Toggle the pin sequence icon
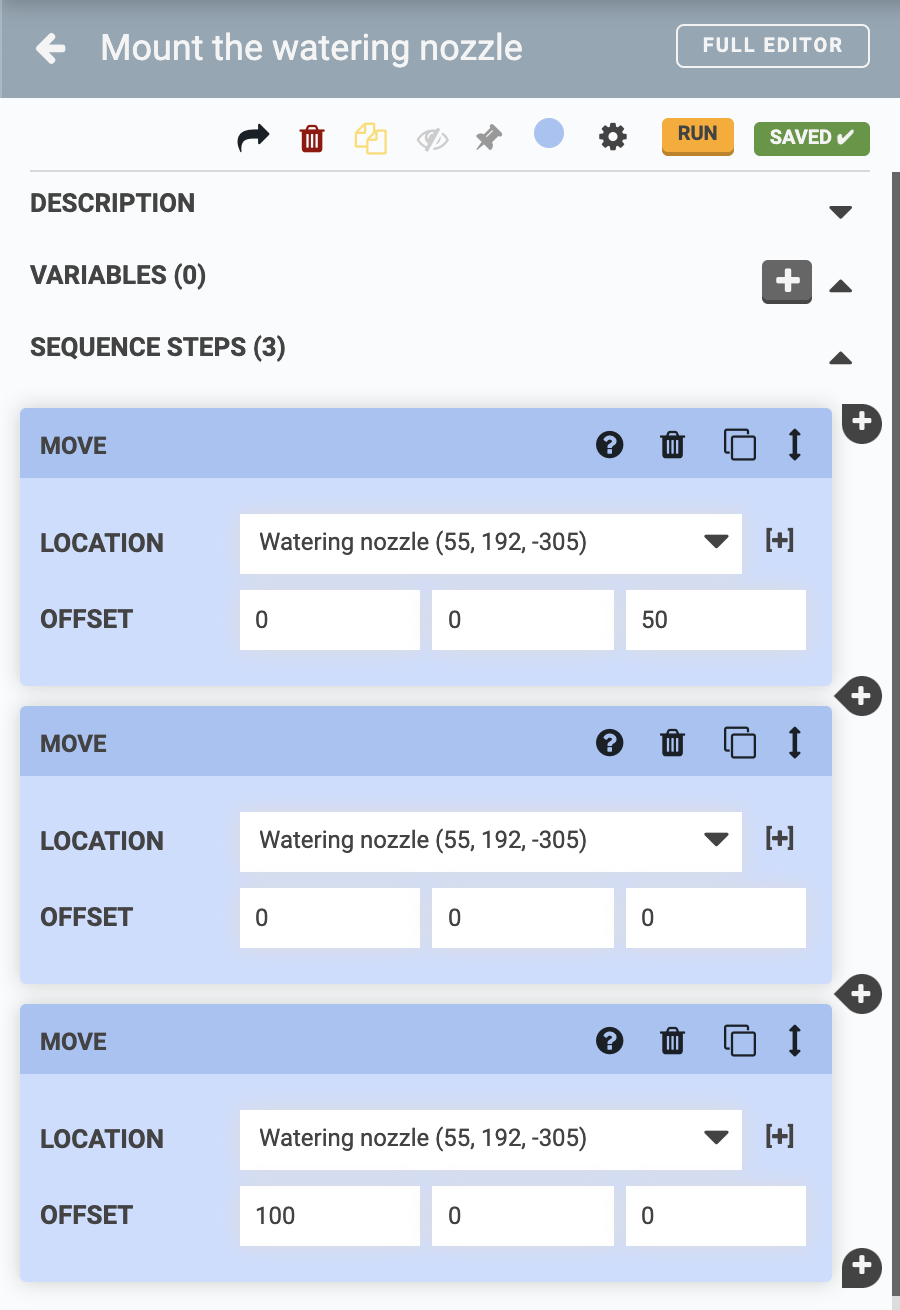Viewport: 900px width, 1310px height. [488, 138]
